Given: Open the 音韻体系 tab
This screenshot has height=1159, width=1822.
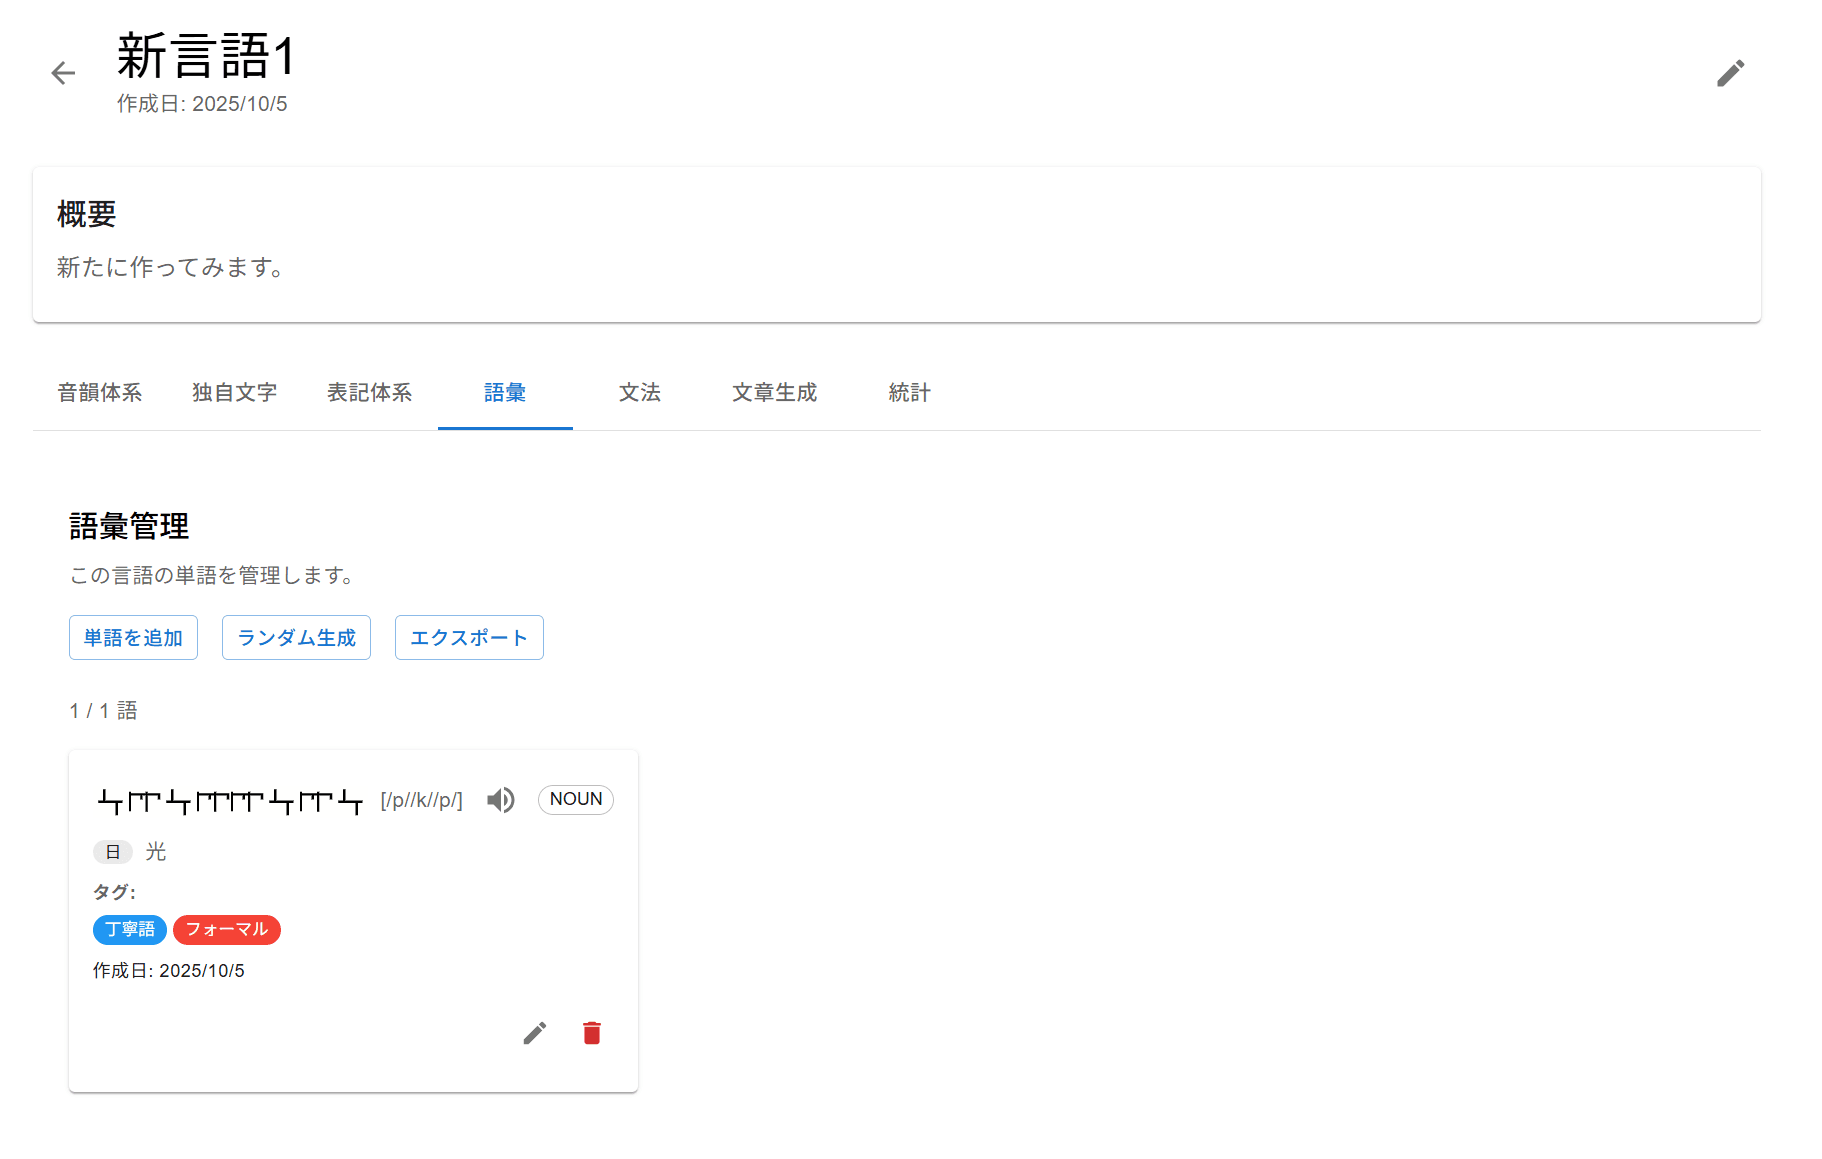Looking at the screenshot, I should pyautogui.click(x=100, y=393).
